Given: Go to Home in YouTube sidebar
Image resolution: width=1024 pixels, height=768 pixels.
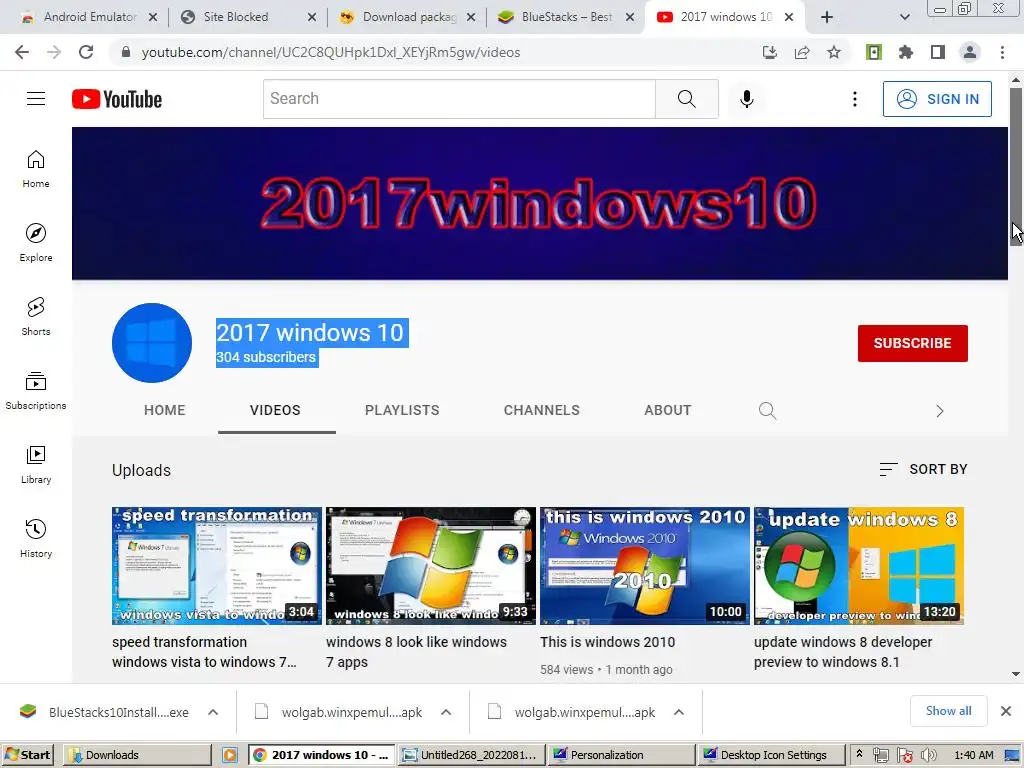Looking at the screenshot, I should 36,169.
